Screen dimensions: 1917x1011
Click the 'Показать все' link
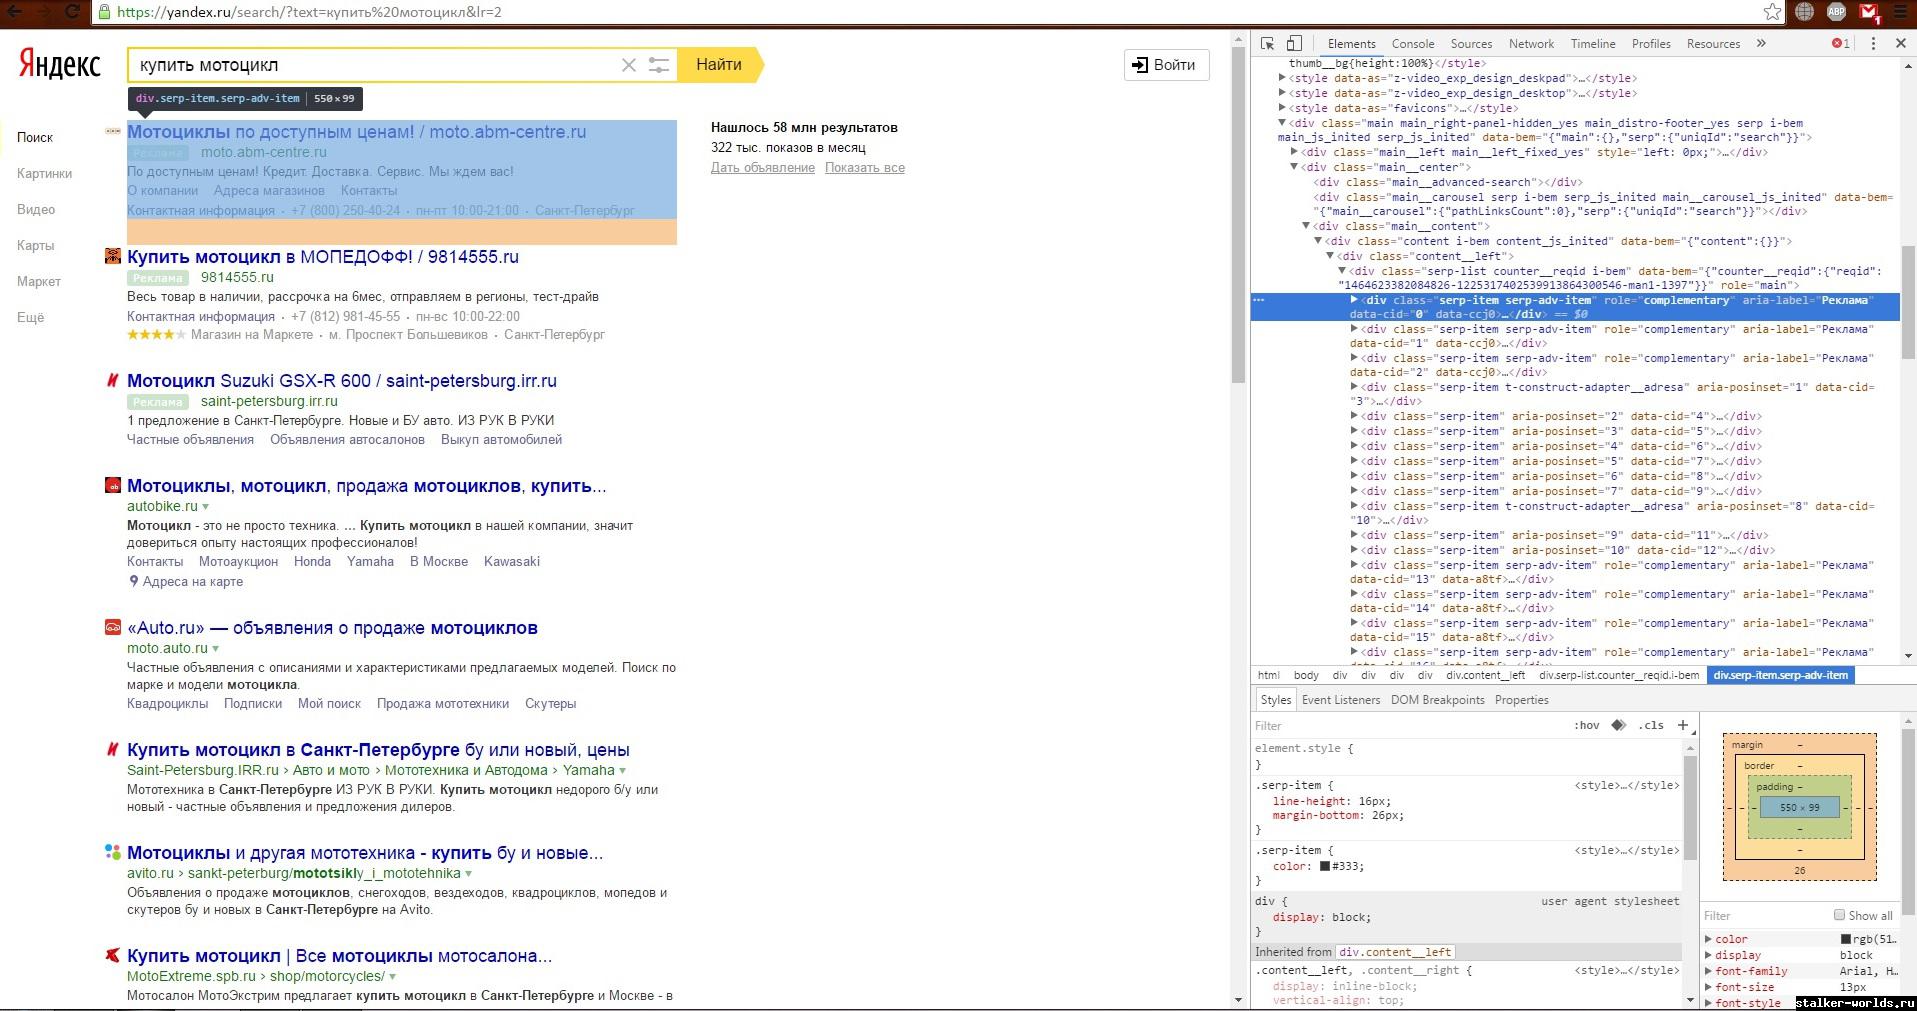tap(865, 168)
